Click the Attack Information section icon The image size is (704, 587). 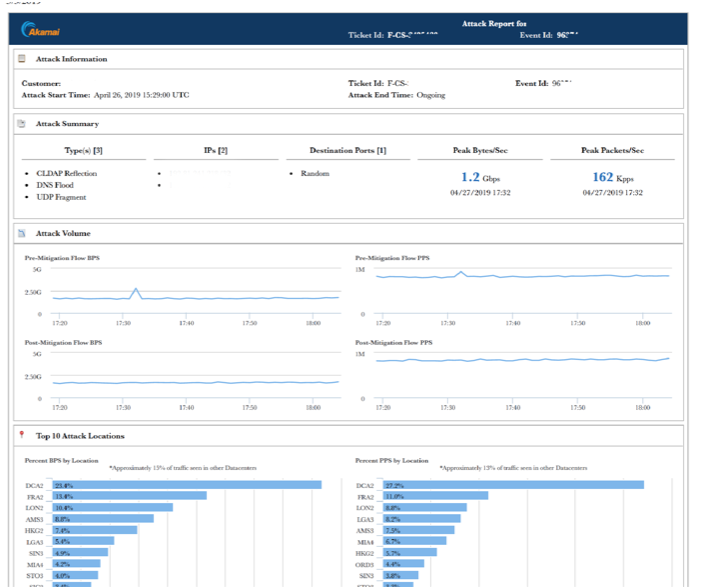coord(22,59)
